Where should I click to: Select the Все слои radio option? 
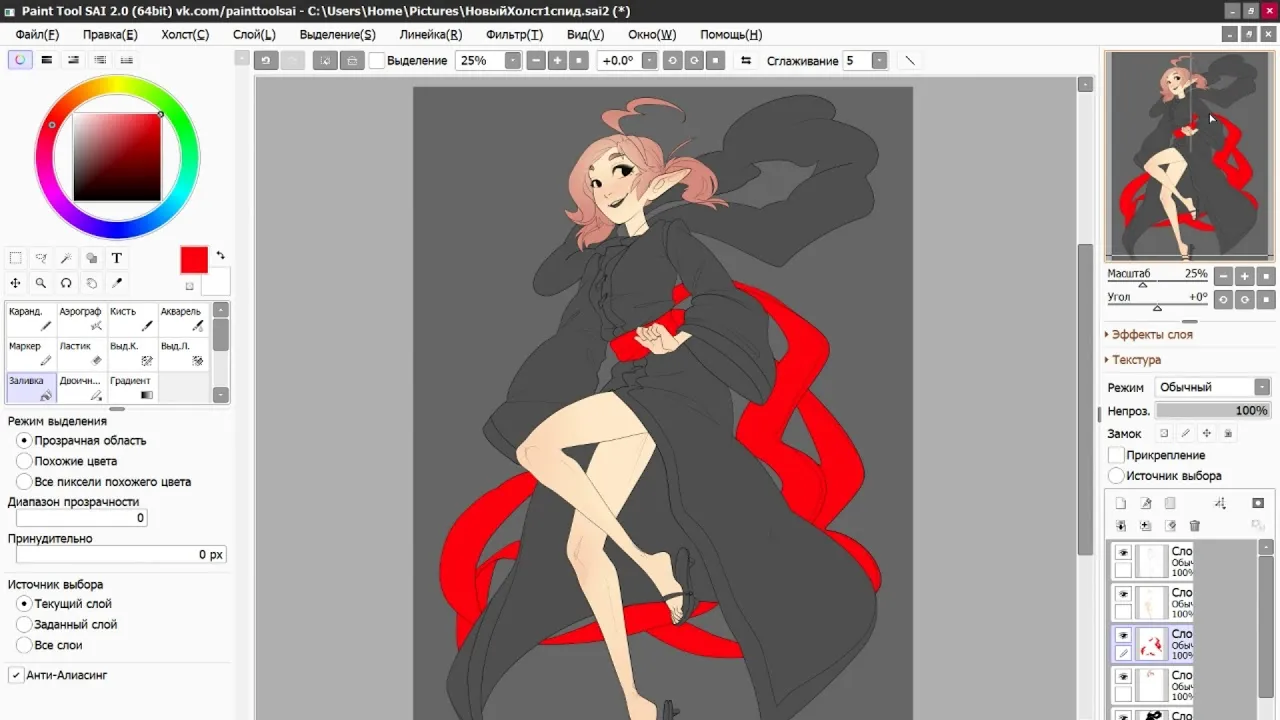pyautogui.click(x=24, y=645)
